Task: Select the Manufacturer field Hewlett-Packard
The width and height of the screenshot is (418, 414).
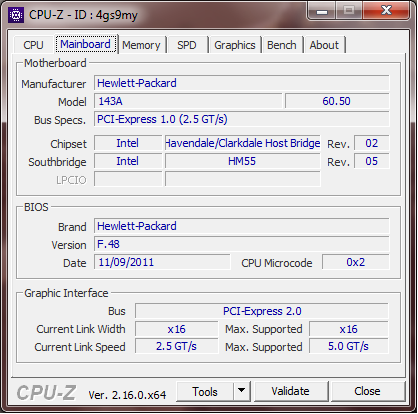Action: tap(241, 83)
